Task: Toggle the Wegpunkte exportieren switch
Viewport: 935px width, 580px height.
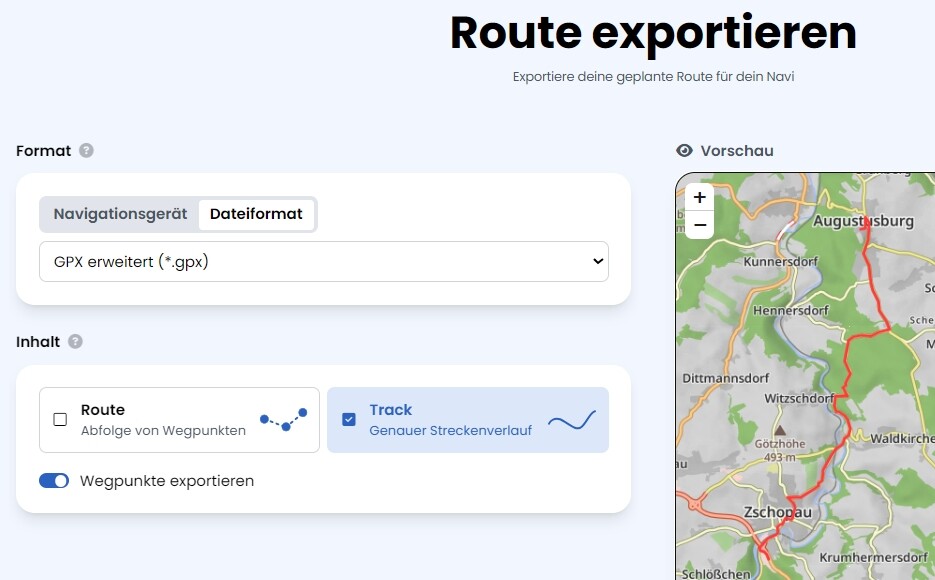Action: coord(54,481)
